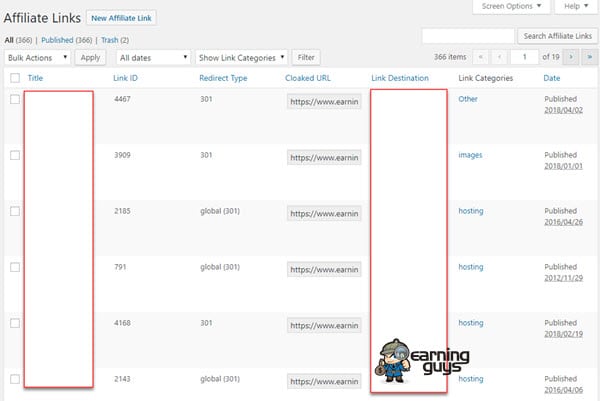Click the date 2016/04/26

pos(563,222)
